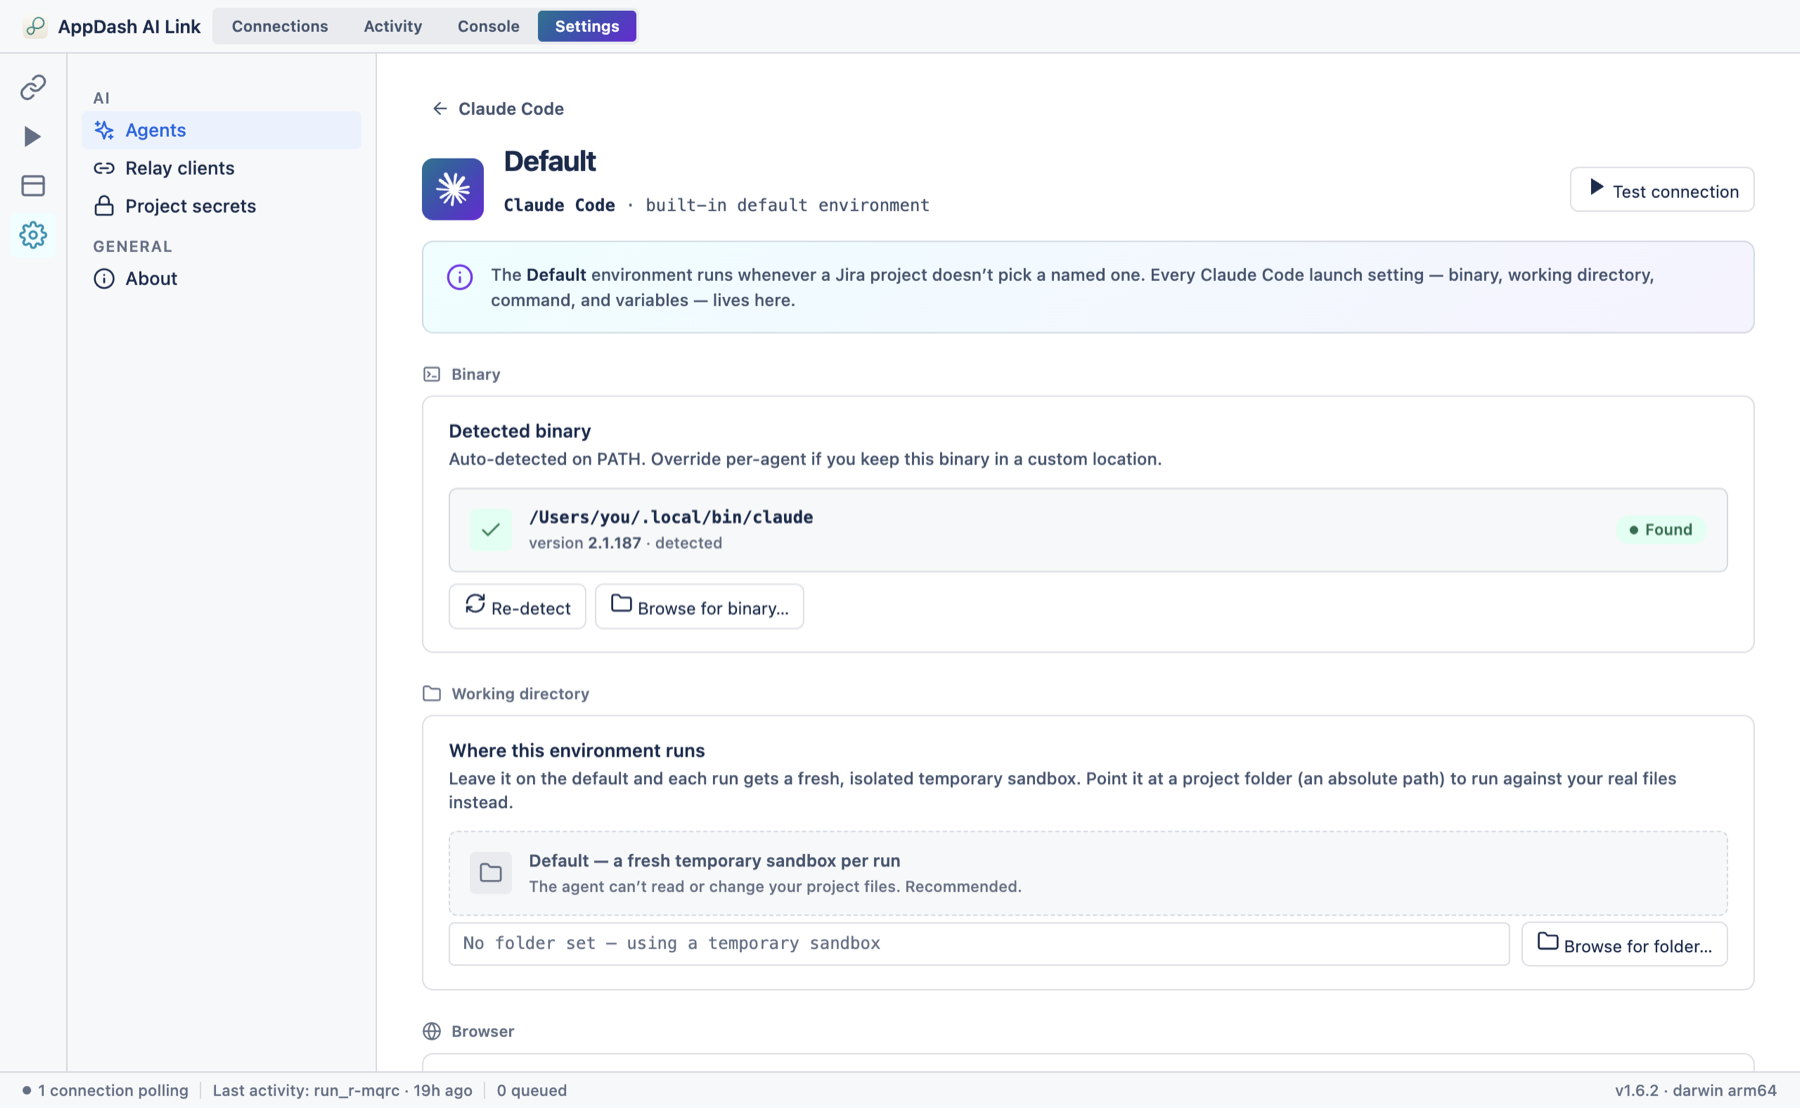The width and height of the screenshot is (1800, 1108).
Task: Click Last activity run_r-mqrc status entry
Action: coord(342,1090)
